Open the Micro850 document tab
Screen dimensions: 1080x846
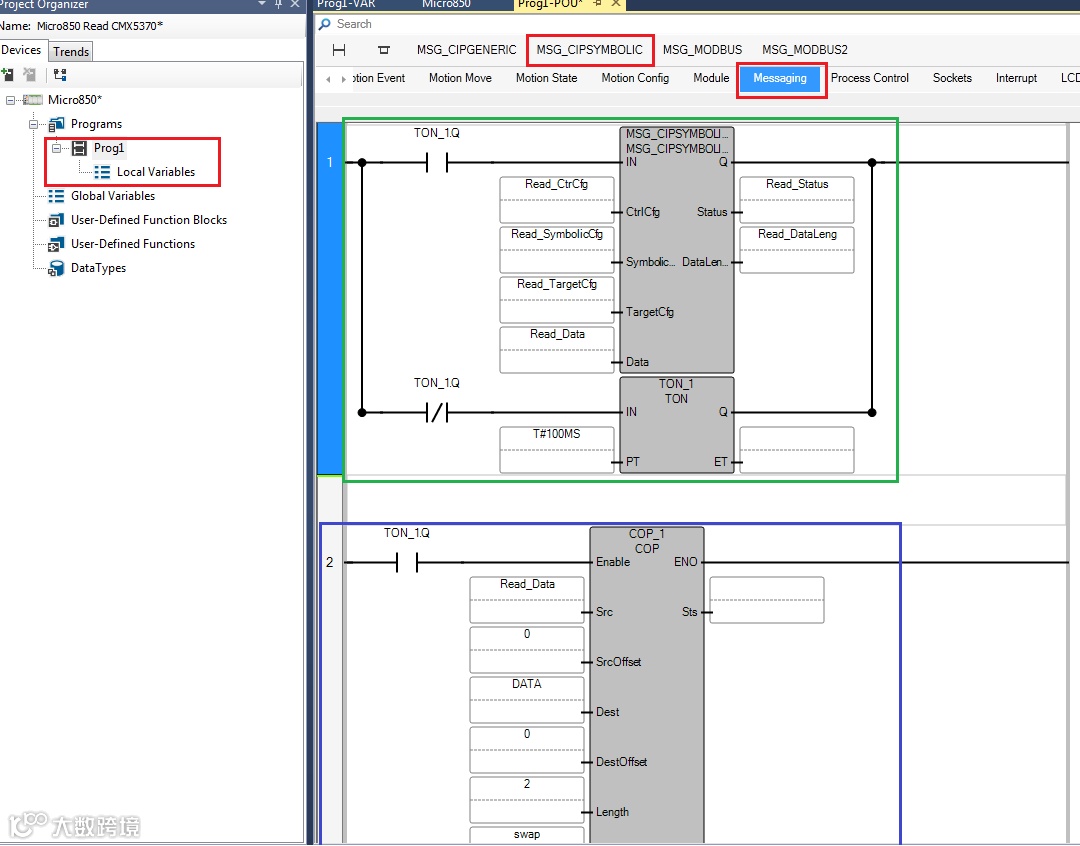tap(446, 4)
